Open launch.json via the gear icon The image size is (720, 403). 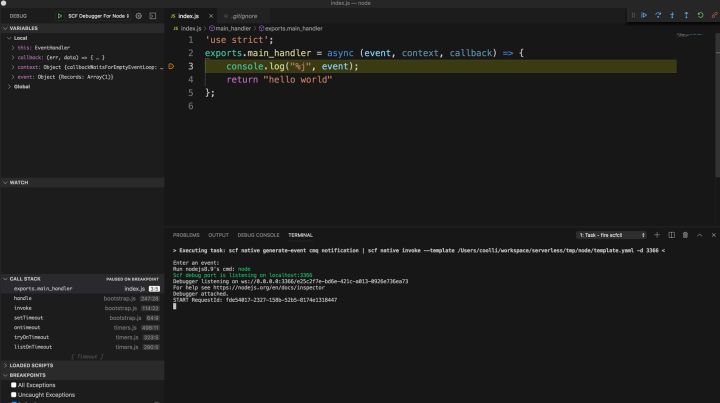(139, 16)
